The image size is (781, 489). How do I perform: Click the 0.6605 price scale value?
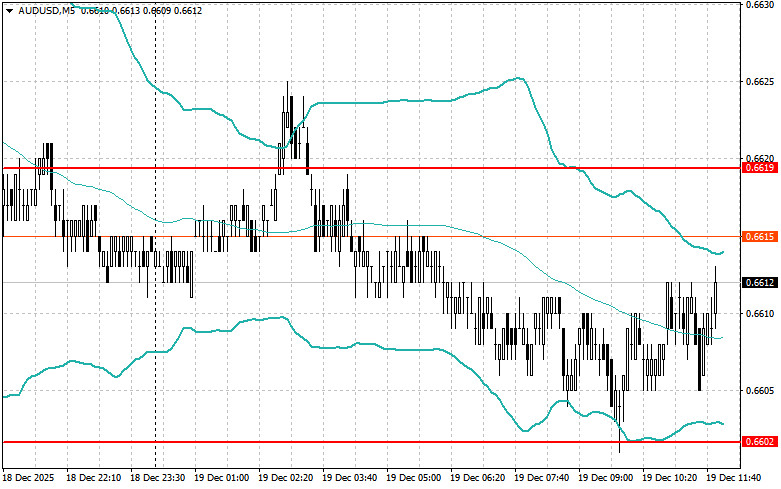pos(760,390)
